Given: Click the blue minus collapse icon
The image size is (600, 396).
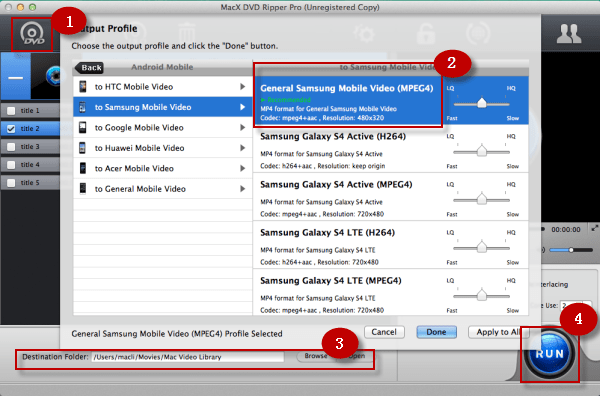Looking at the screenshot, I should coord(16,78).
